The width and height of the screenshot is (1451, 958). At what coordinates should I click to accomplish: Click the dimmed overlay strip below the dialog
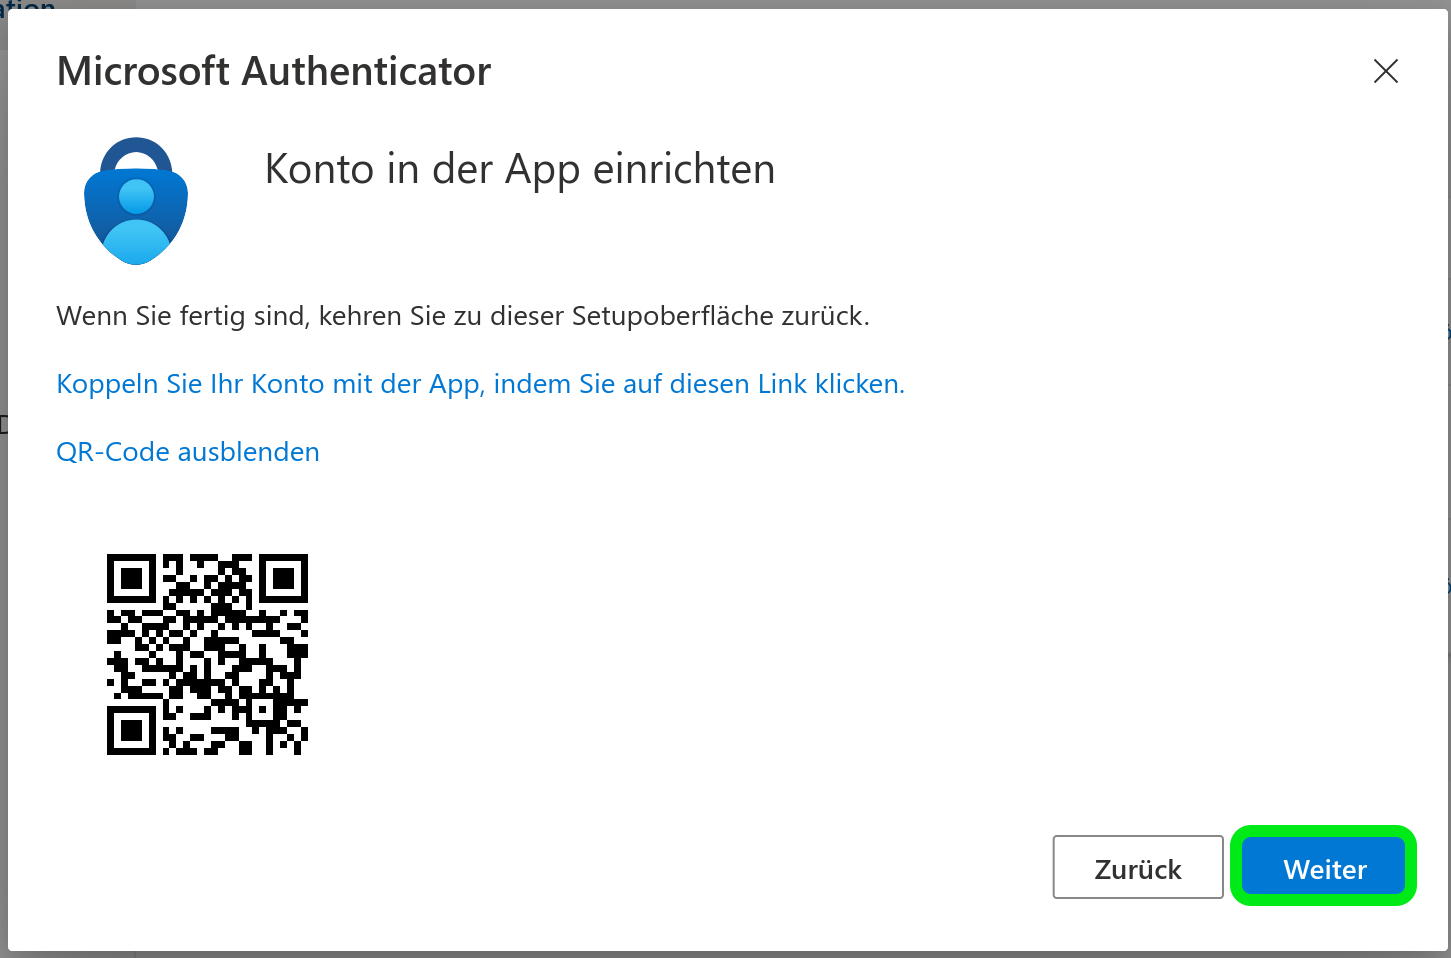[x=725, y=954]
